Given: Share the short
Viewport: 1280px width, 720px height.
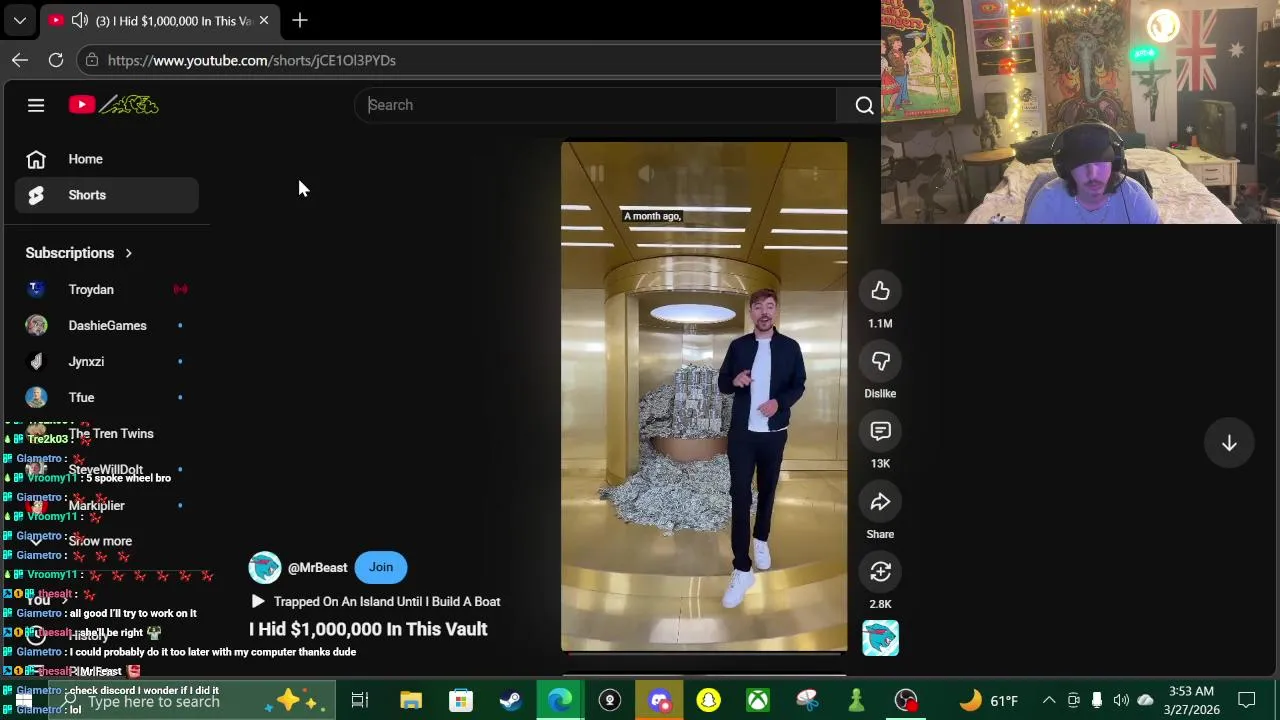Looking at the screenshot, I should 880,502.
